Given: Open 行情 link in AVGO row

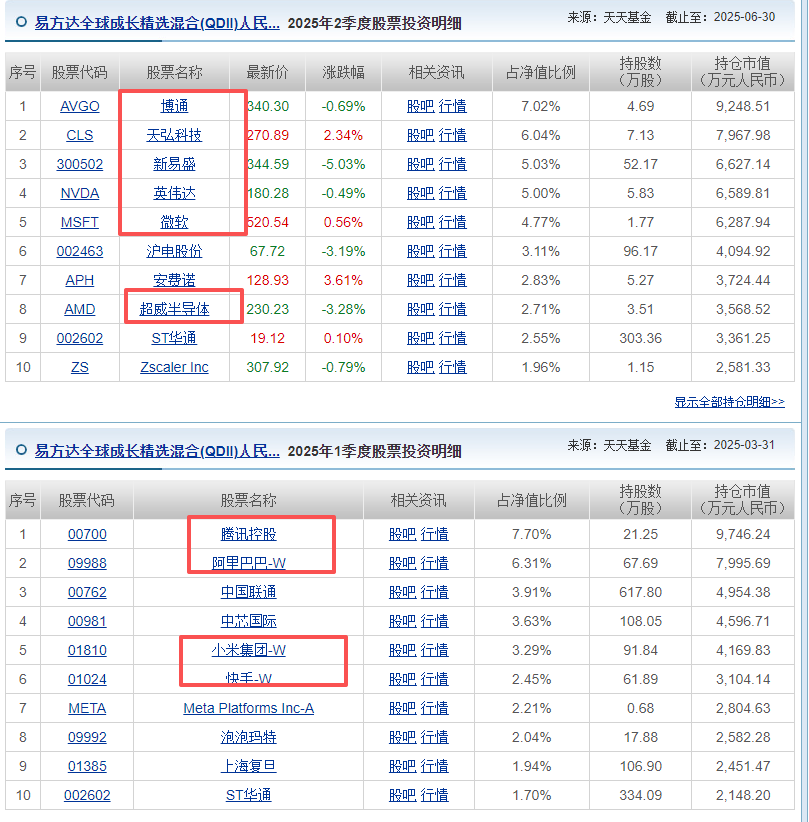Looking at the screenshot, I should (452, 106).
